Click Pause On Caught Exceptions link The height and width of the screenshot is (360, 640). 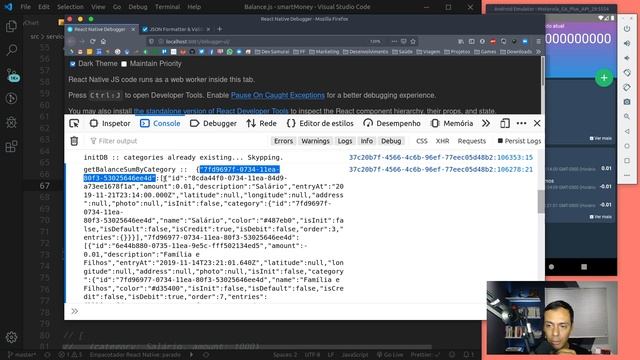click(278, 95)
